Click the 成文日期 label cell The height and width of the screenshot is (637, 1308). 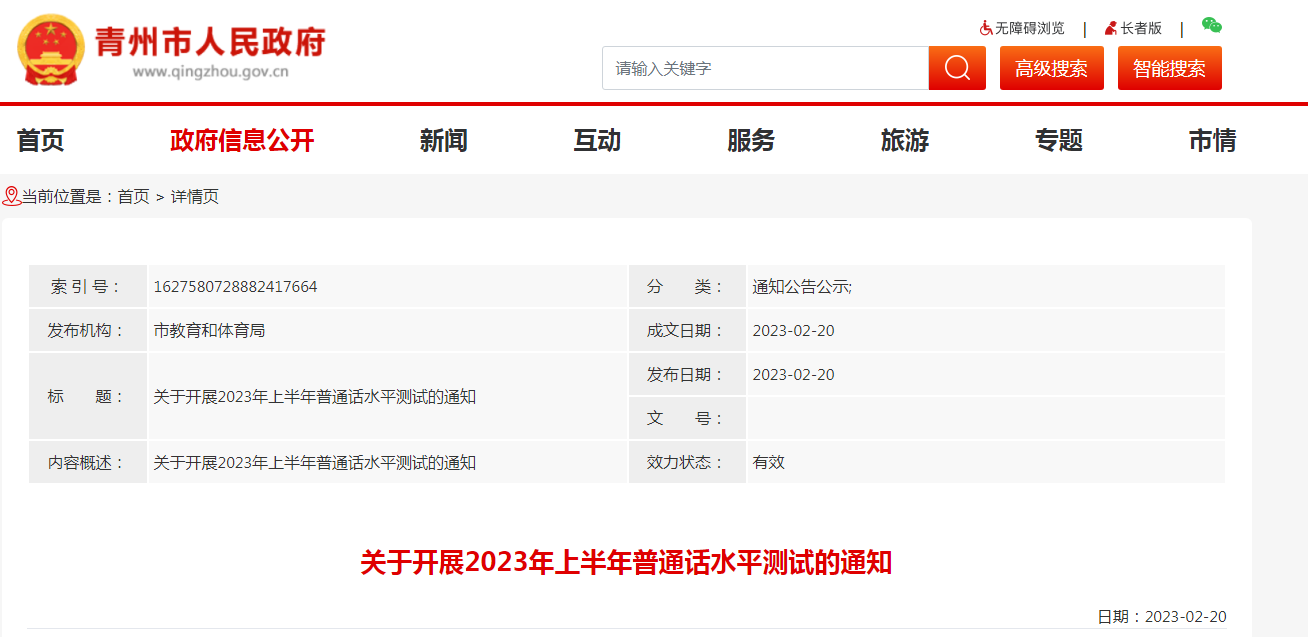[x=687, y=330]
